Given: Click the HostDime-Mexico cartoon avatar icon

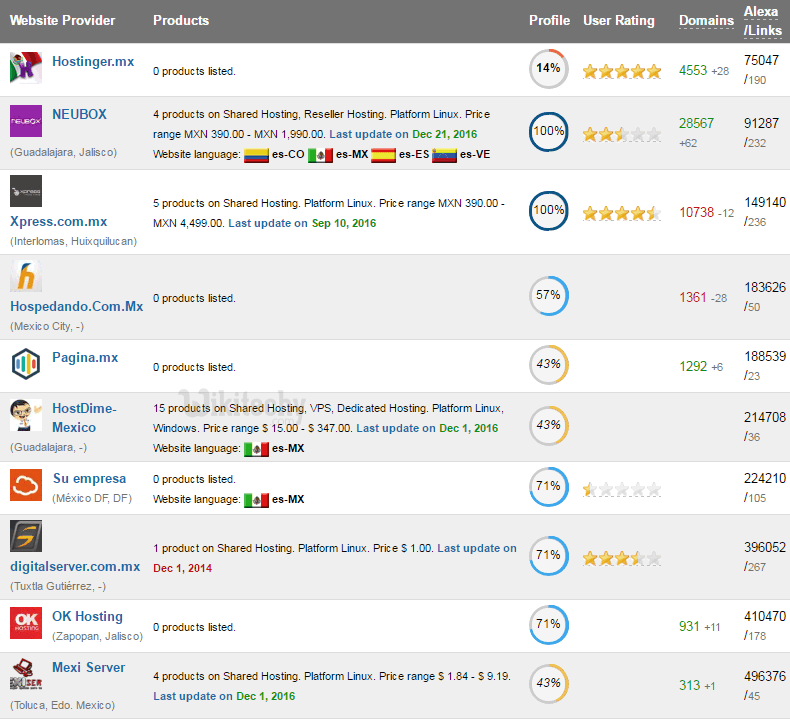Looking at the screenshot, I should click(26, 415).
